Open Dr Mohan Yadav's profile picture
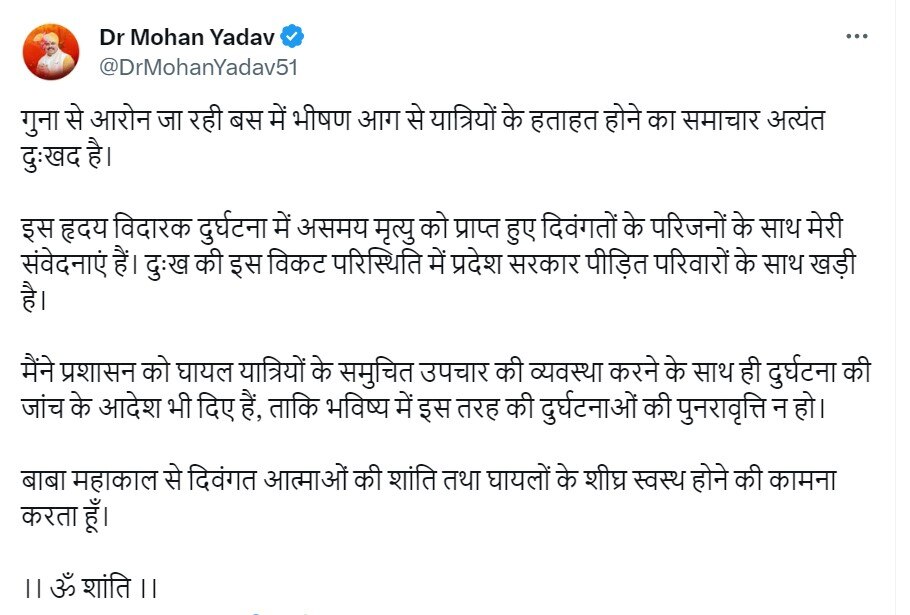Viewport: 910px width, 615px height. tap(51, 52)
